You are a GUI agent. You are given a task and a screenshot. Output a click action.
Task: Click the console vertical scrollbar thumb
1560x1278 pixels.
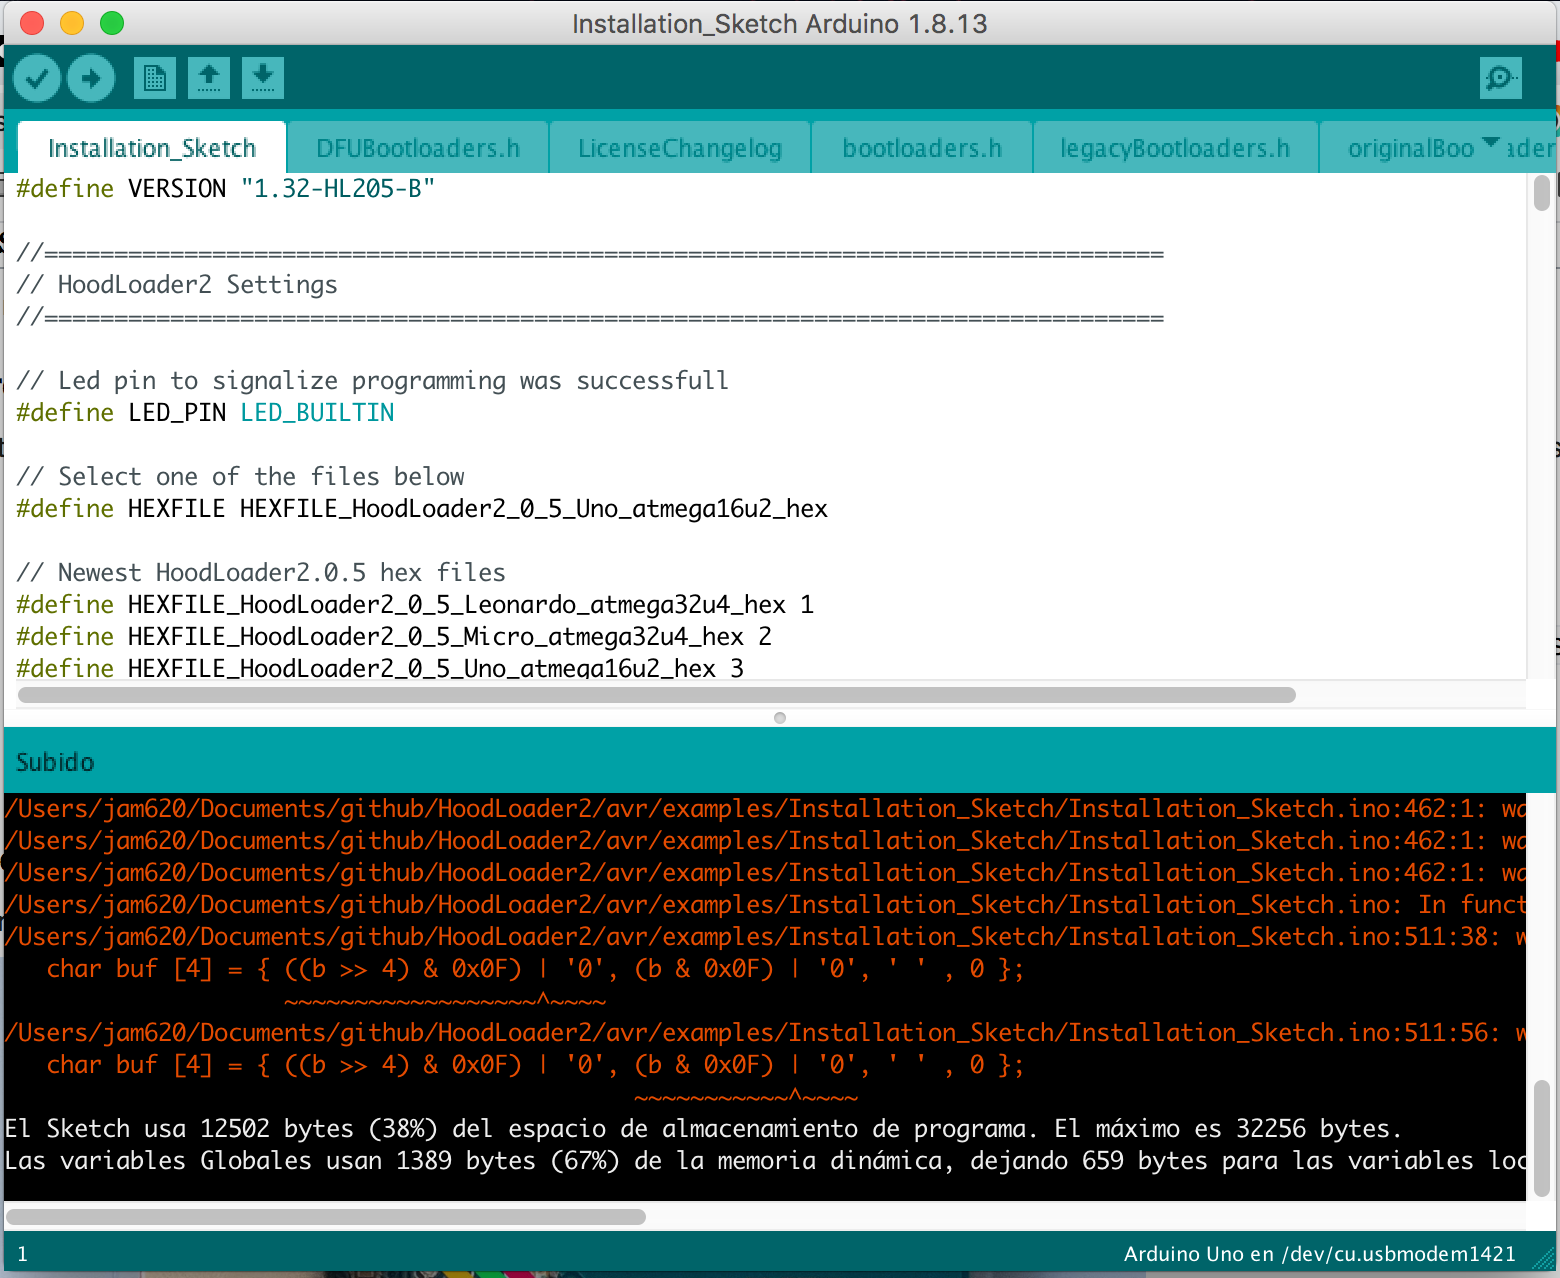point(1542,1138)
